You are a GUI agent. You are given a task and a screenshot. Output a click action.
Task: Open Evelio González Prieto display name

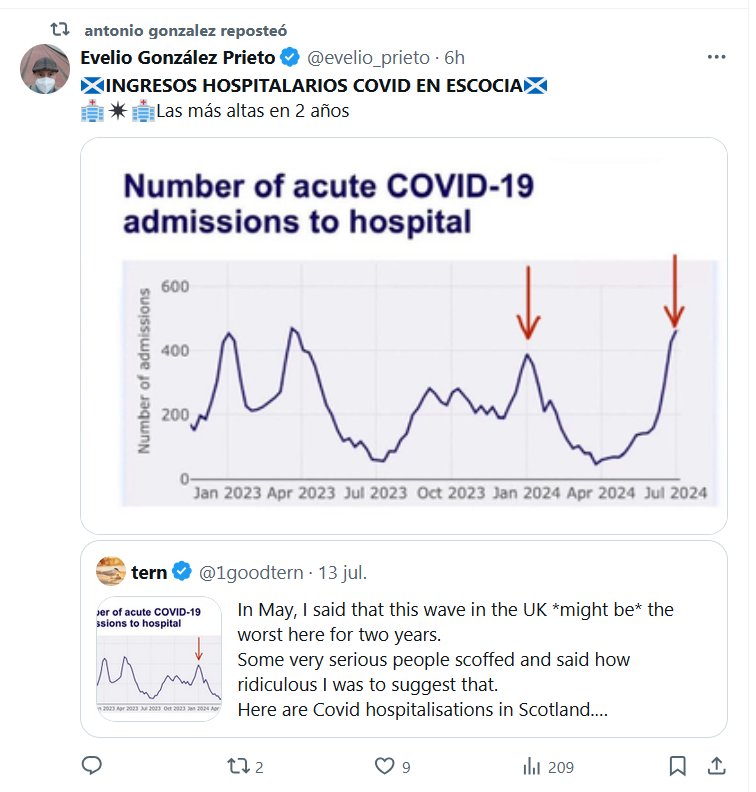click(x=178, y=57)
